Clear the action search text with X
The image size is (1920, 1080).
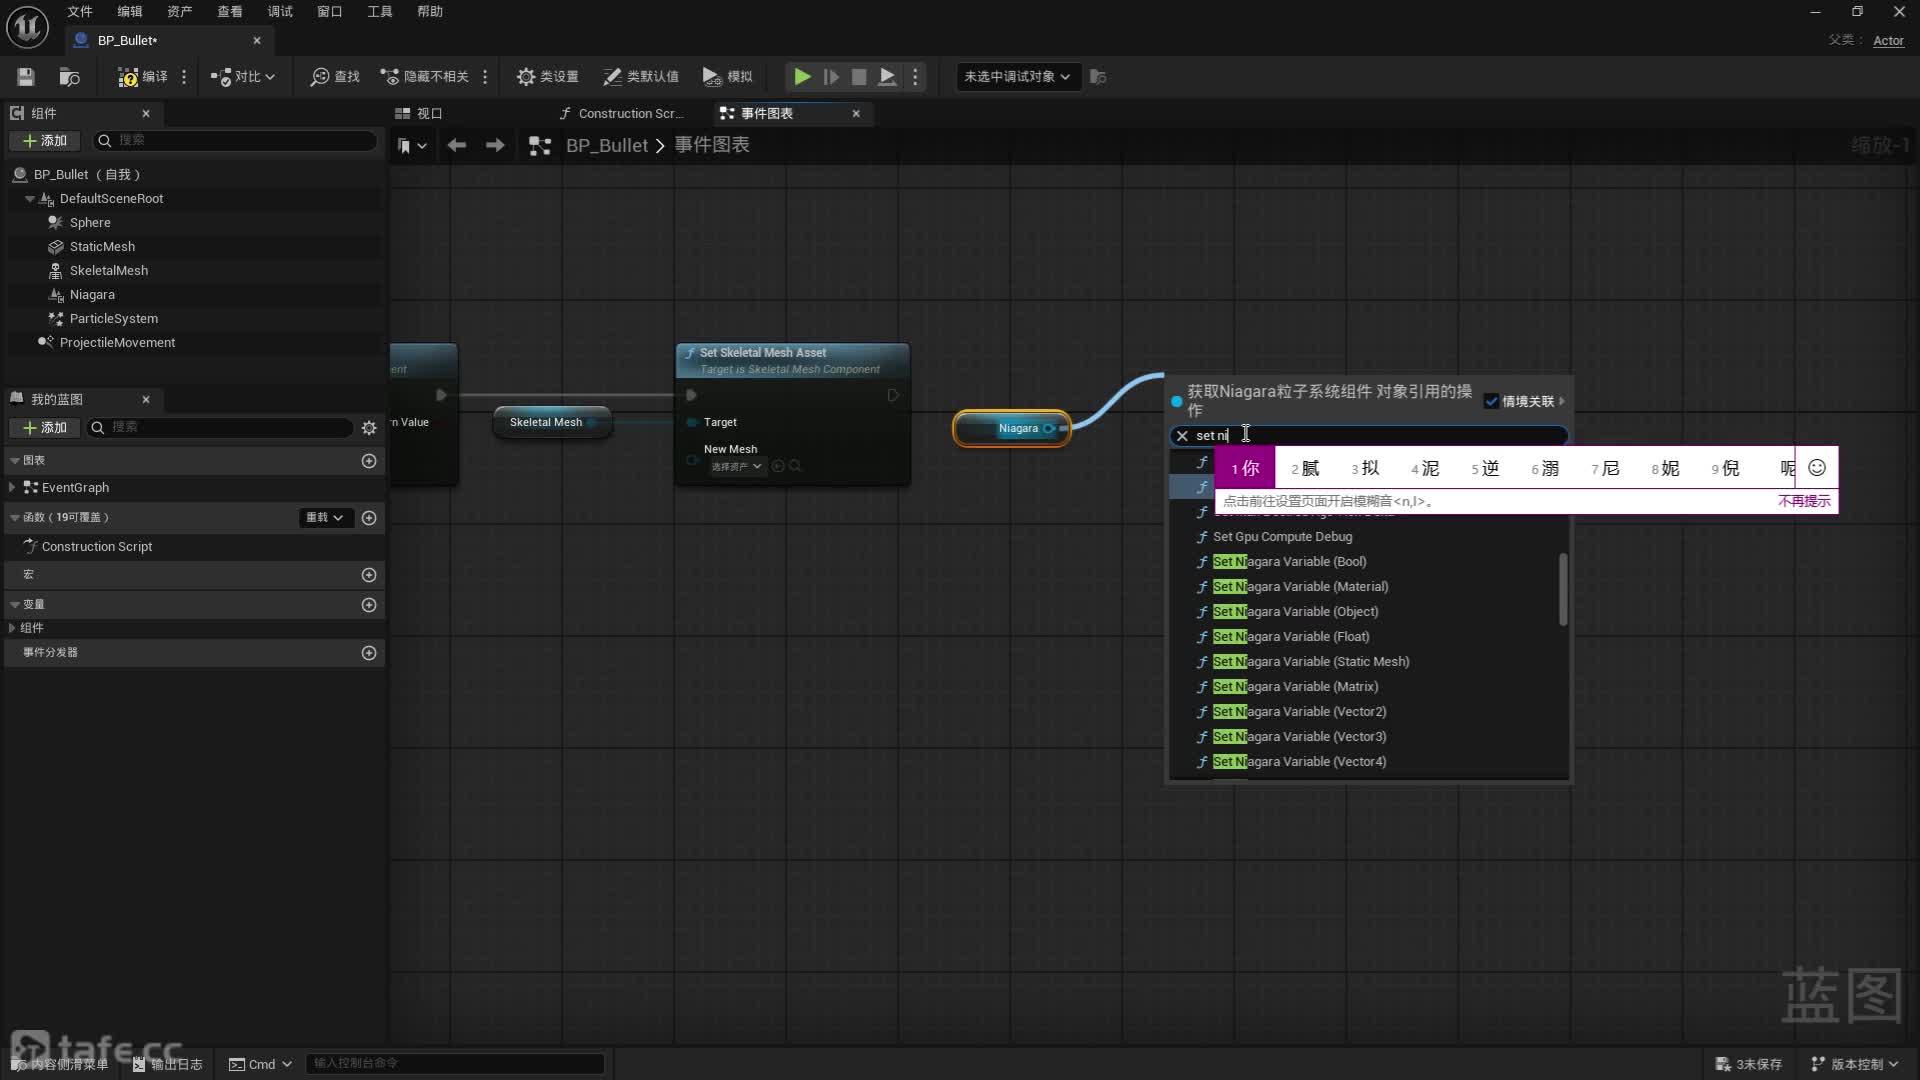coord(1182,436)
